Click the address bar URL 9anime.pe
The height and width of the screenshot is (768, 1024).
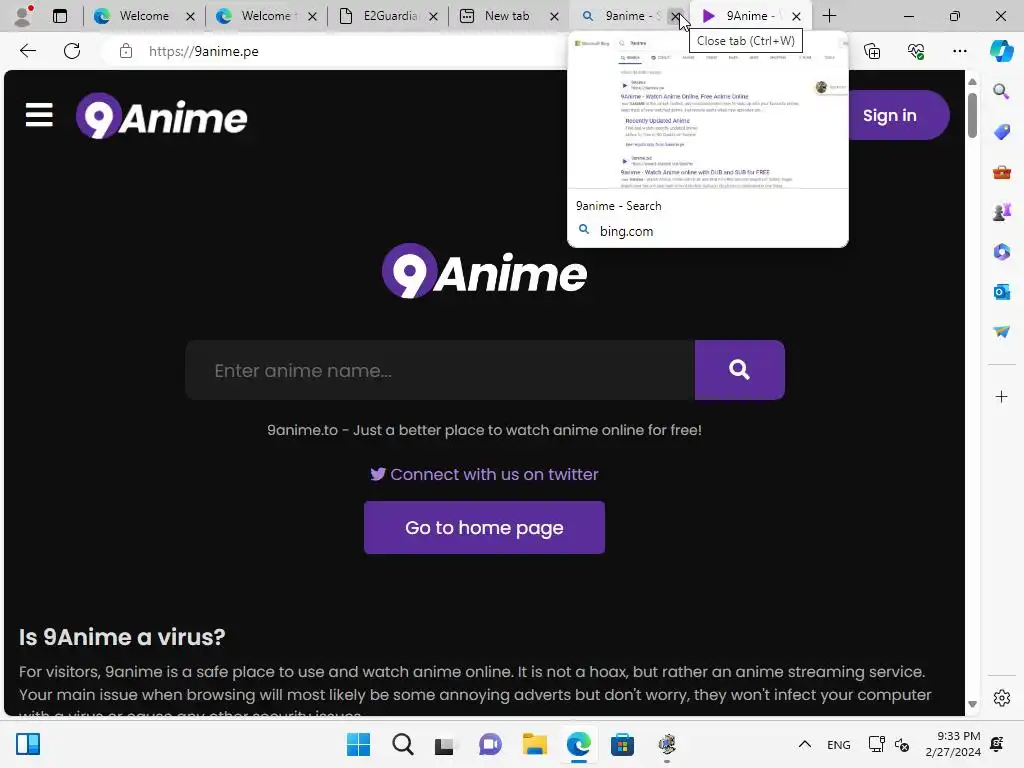(x=204, y=51)
